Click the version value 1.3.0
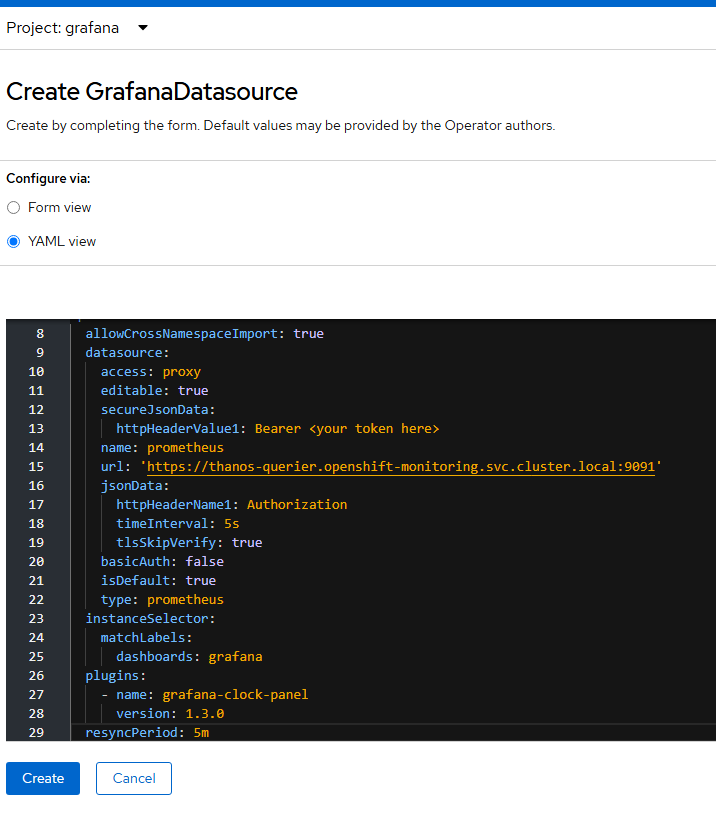716x814 pixels. pos(205,714)
